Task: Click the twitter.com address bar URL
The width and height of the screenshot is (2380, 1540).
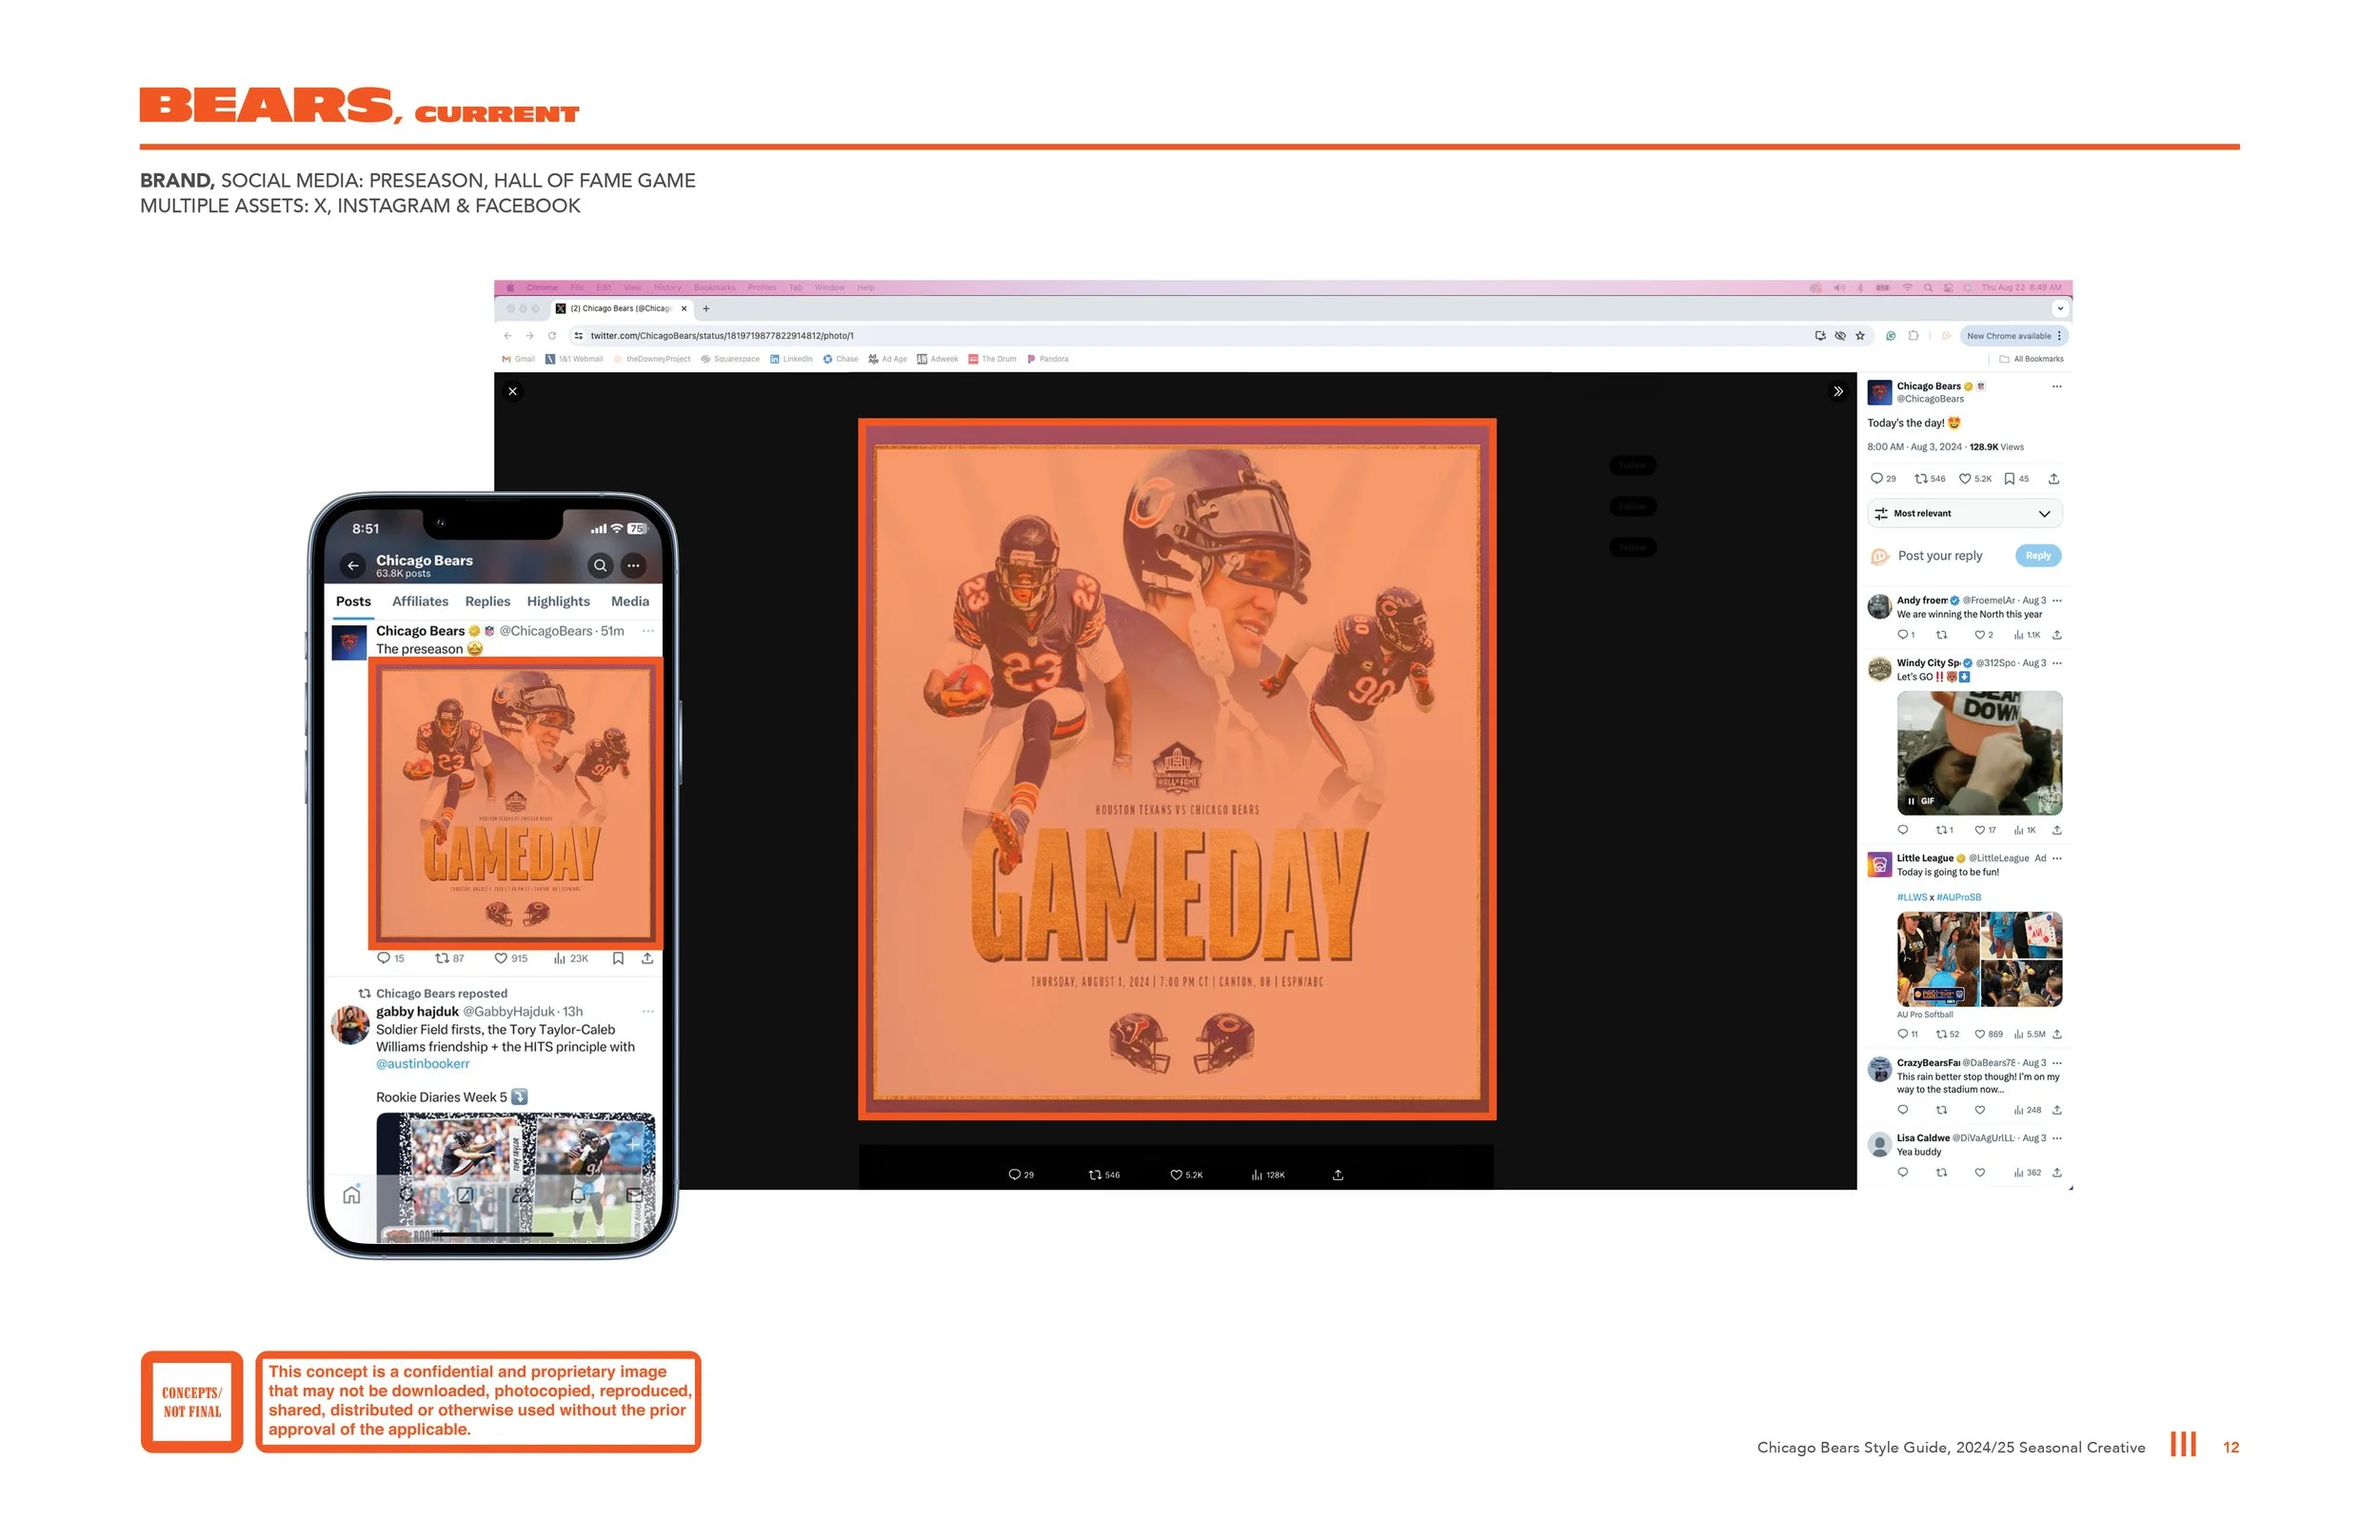Action: pos(722,336)
